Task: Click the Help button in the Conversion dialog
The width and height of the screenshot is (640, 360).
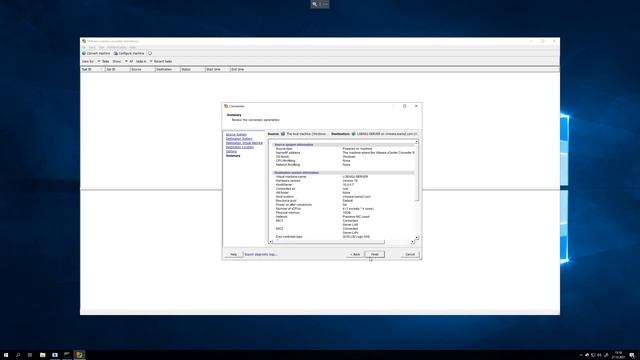Action: pos(233,254)
